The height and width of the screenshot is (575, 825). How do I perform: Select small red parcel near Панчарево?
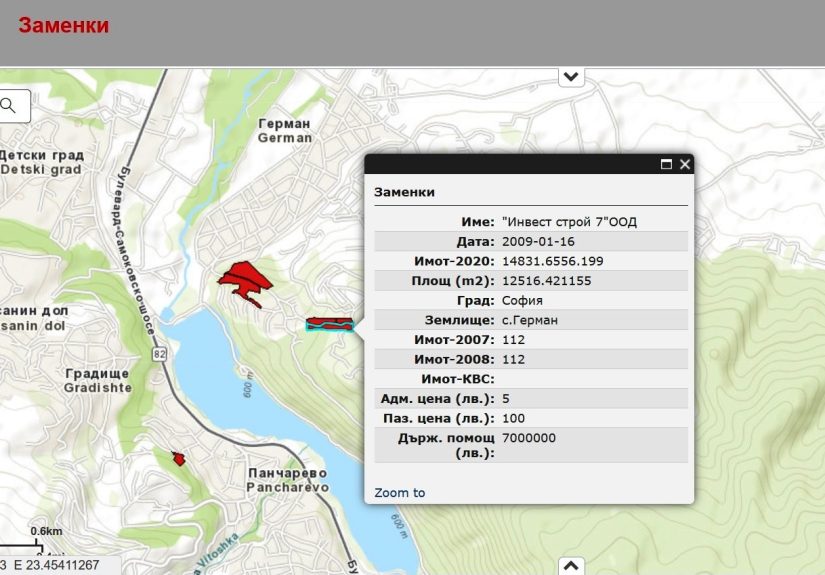[x=179, y=458]
